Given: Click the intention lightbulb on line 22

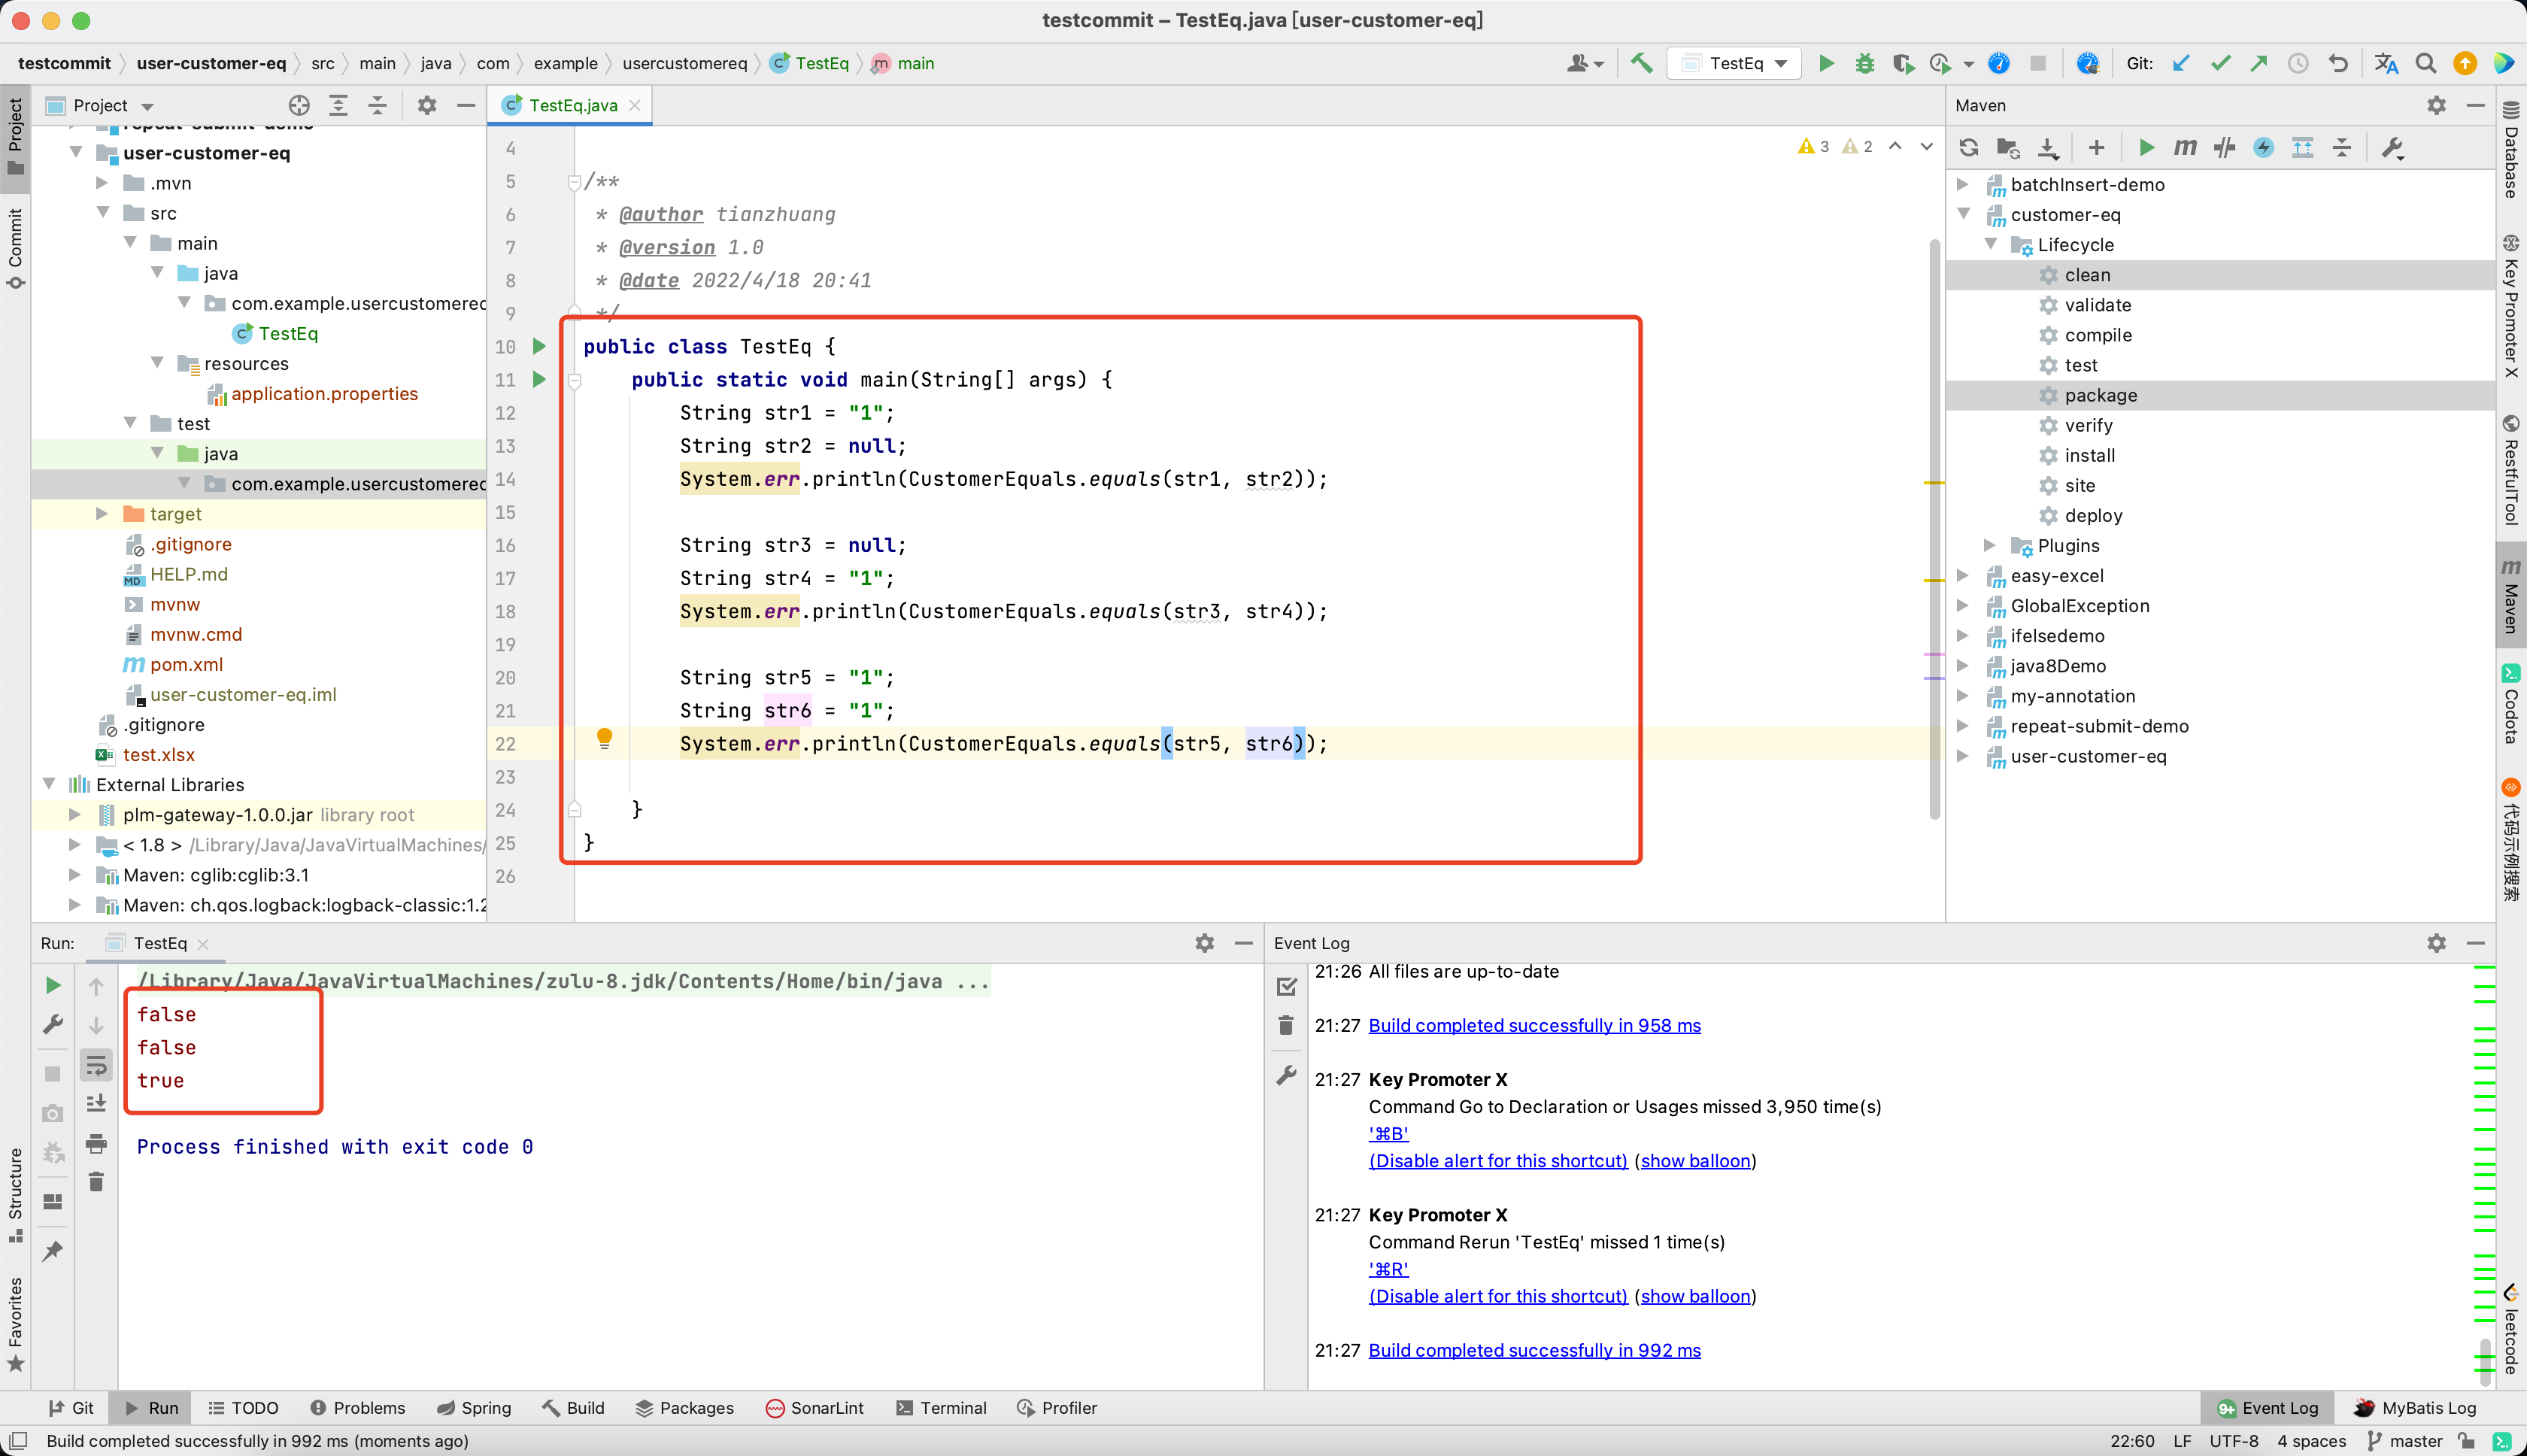Looking at the screenshot, I should coord(604,739).
